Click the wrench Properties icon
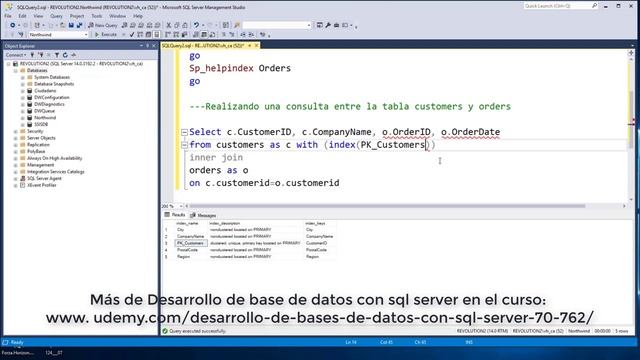This screenshot has height=360, width=640. coord(328,25)
